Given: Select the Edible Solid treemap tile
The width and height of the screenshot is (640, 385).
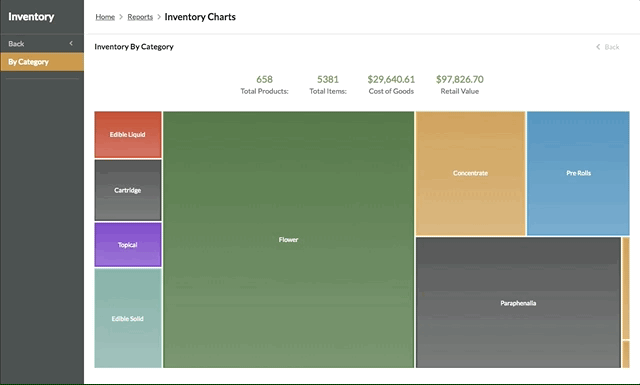Looking at the screenshot, I should tap(128, 318).
